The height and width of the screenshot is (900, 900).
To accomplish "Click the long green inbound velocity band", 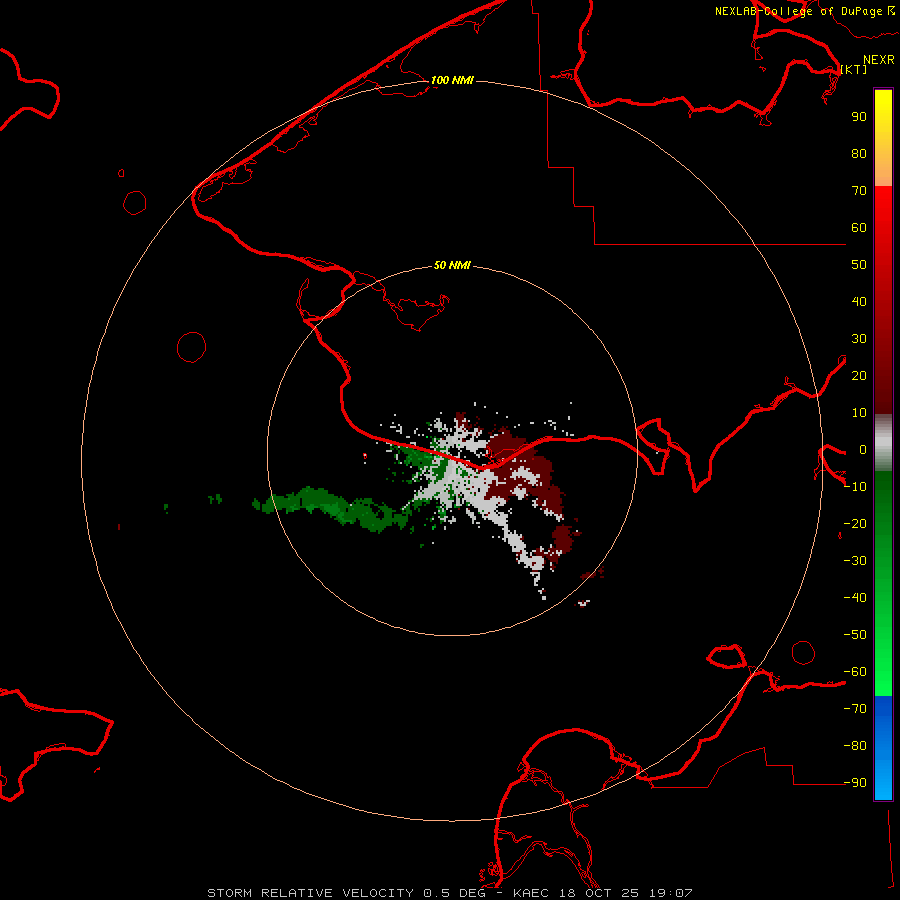I will (x=333, y=507).
